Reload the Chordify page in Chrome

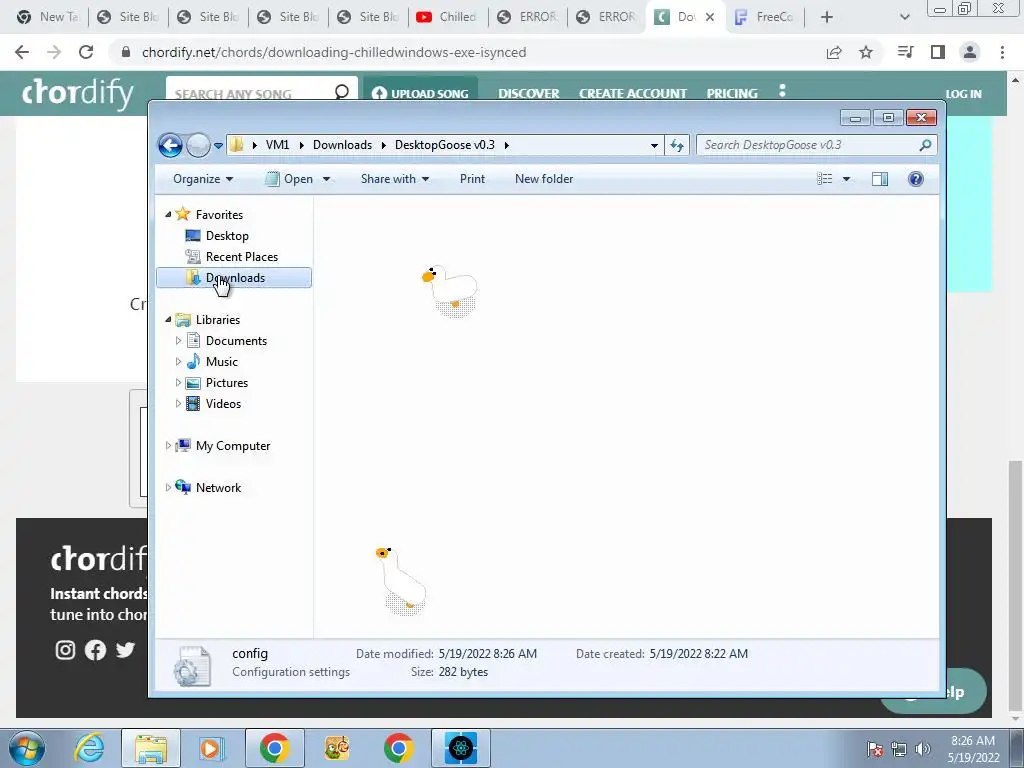(x=86, y=52)
